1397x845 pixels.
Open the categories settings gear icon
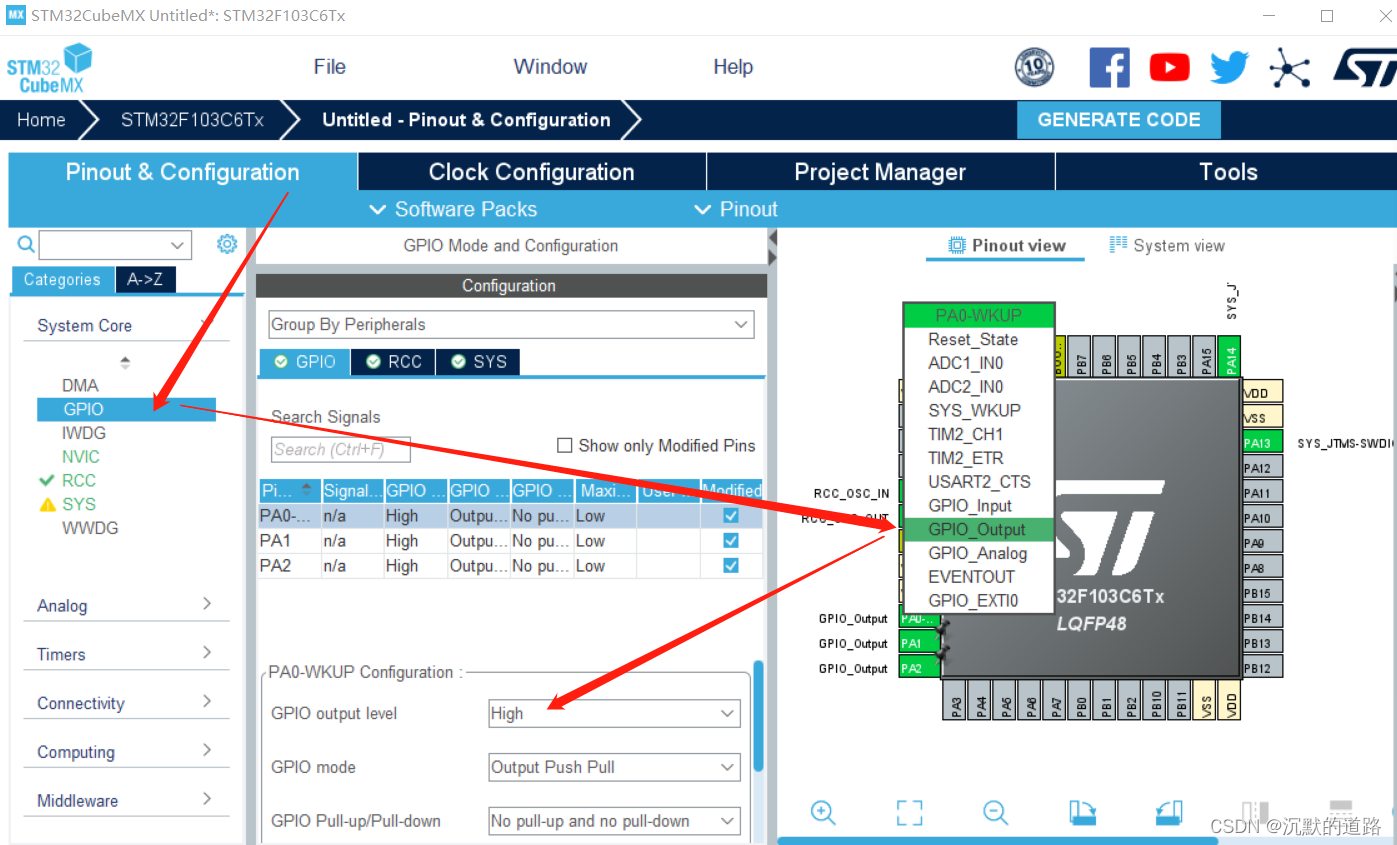[227, 244]
